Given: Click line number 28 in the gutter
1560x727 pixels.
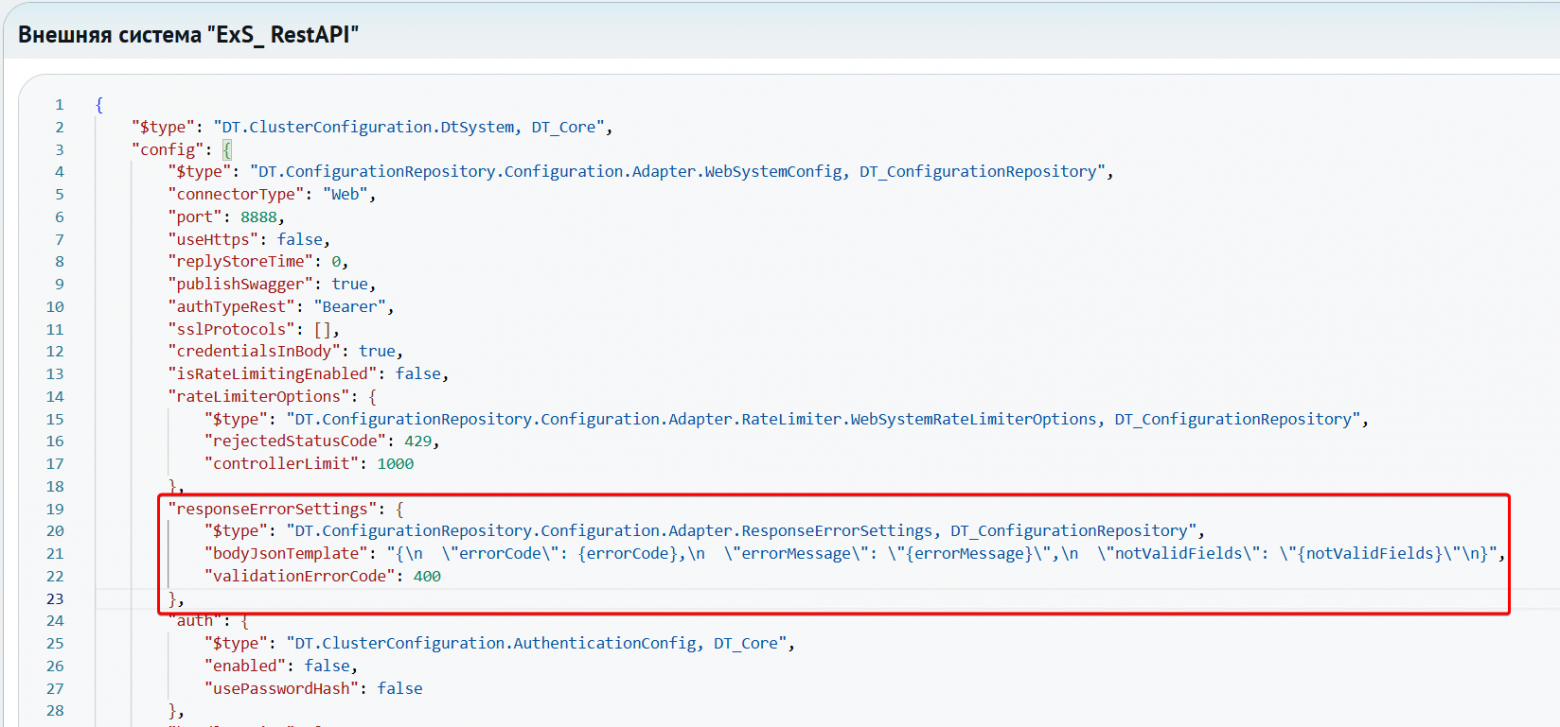Looking at the screenshot, I should [x=55, y=711].
